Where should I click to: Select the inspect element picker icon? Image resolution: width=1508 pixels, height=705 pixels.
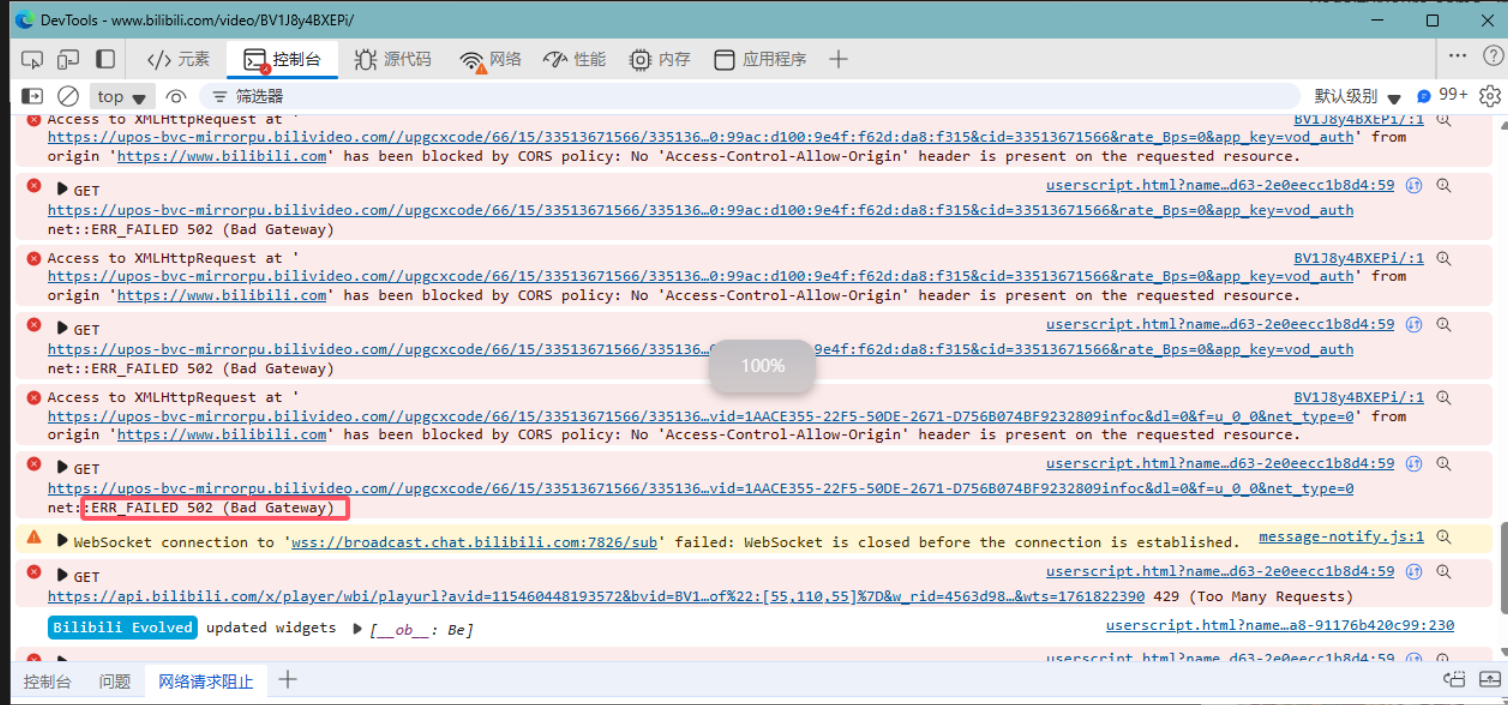[32, 60]
